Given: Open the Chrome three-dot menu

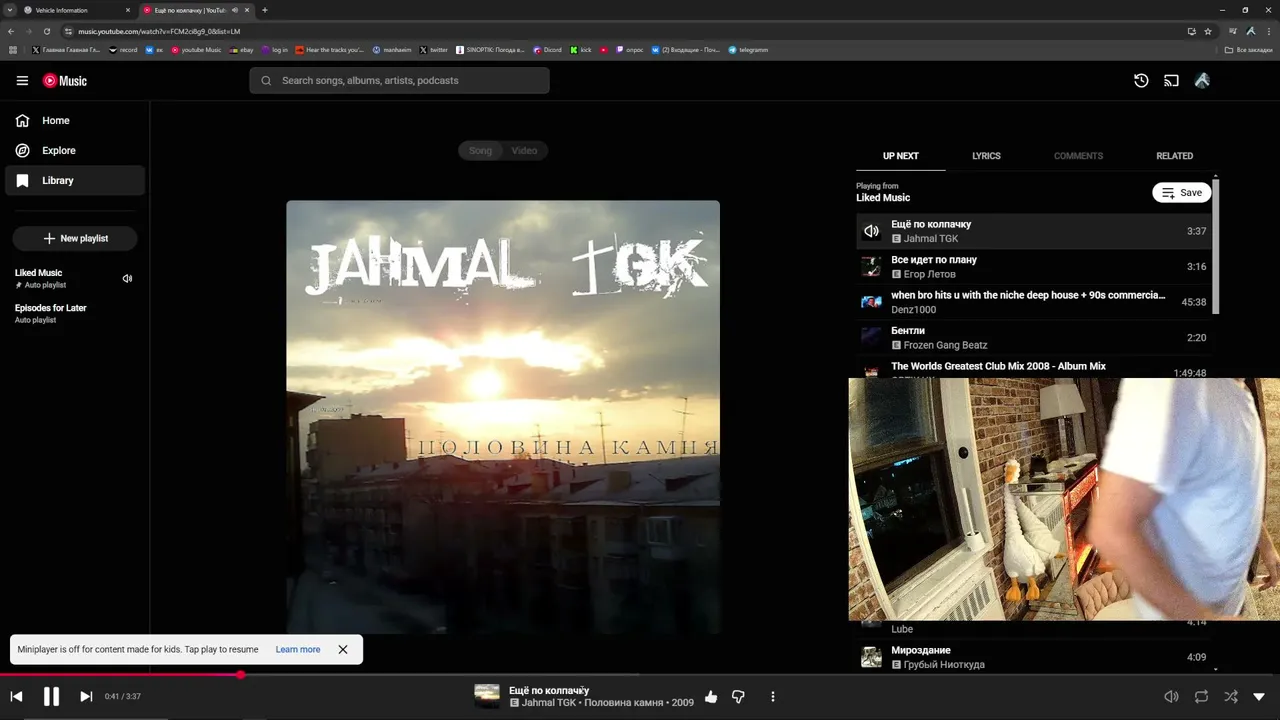Looking at the screenshot, I should point(1269,31).
